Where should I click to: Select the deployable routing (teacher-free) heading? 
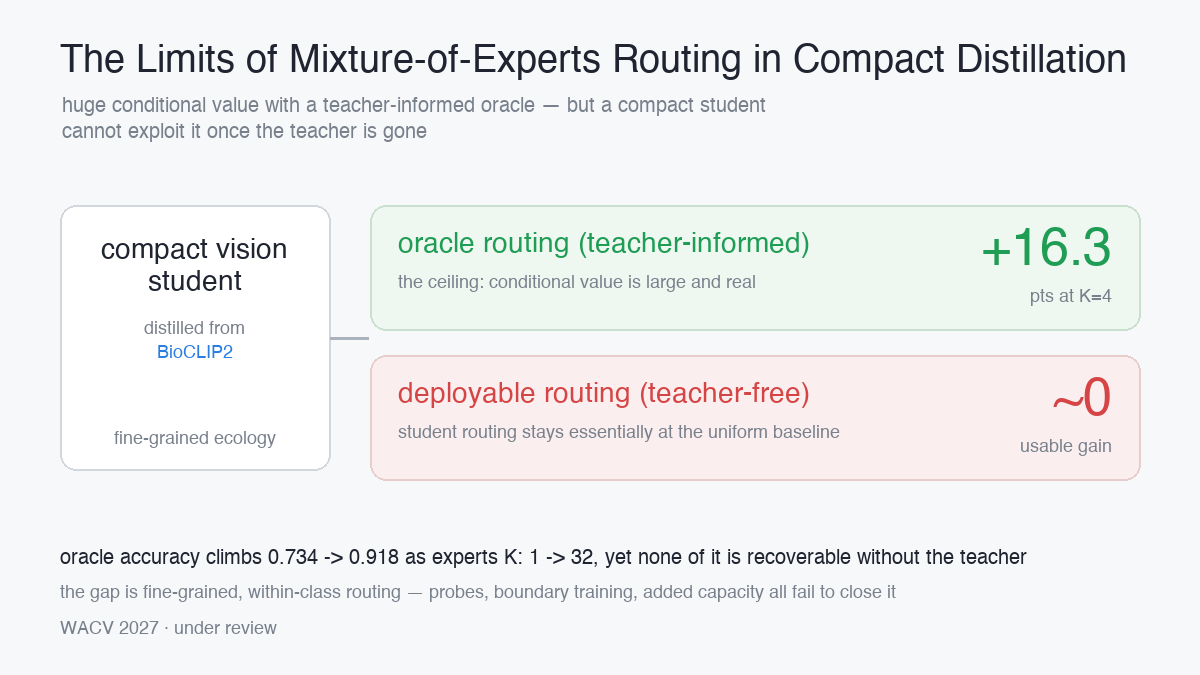604,393
